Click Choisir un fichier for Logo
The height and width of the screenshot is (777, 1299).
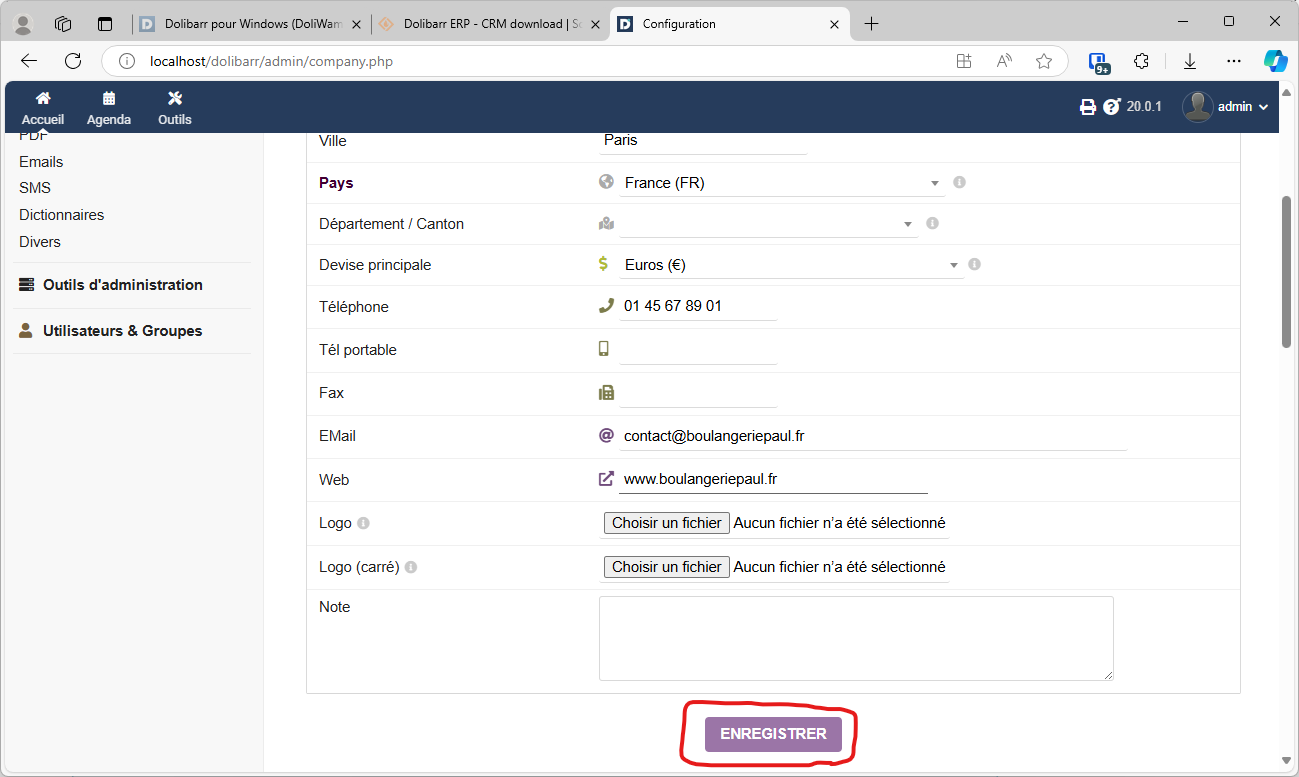tap(666, 523)
